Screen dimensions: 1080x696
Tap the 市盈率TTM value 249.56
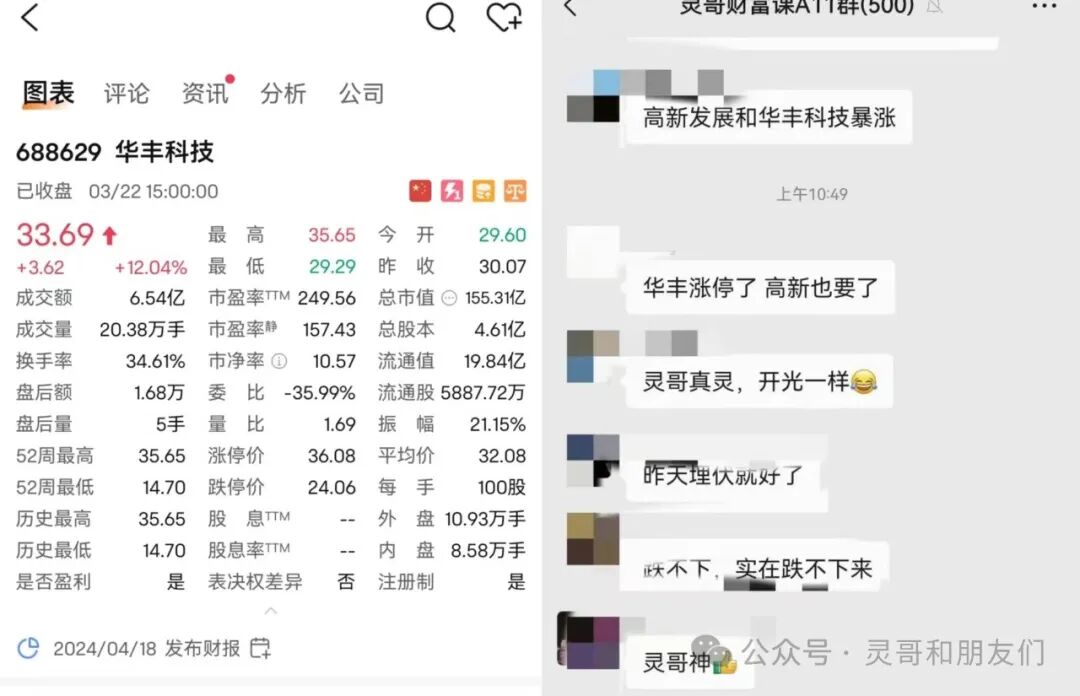326,298
